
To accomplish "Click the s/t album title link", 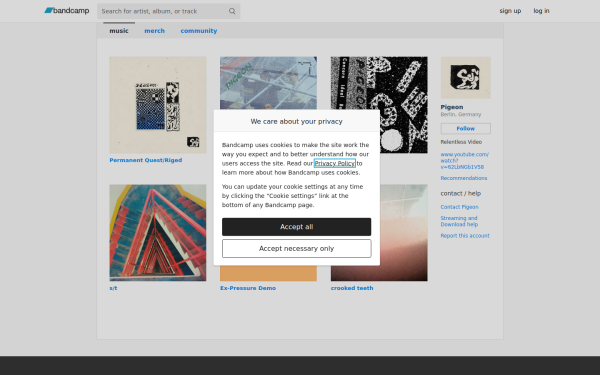I will 113,288.
